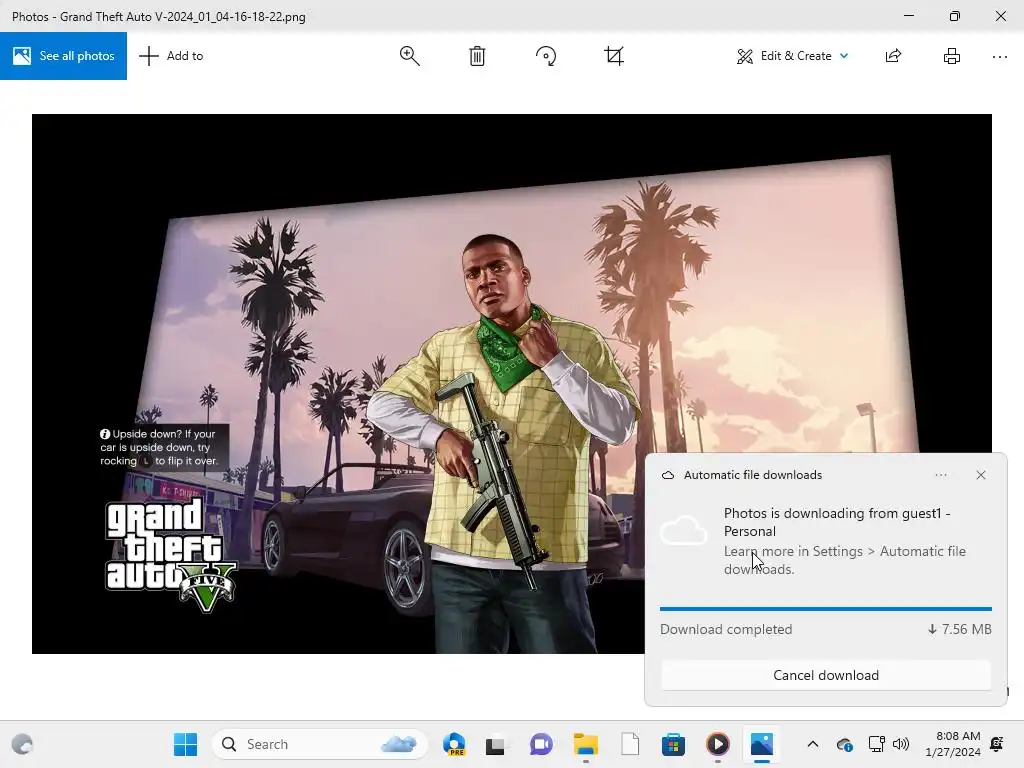This screenshot has height=768, width=1024.
Task: Click the Photos is downloading message
Action: pyautogui.click(x=837, y=522)
